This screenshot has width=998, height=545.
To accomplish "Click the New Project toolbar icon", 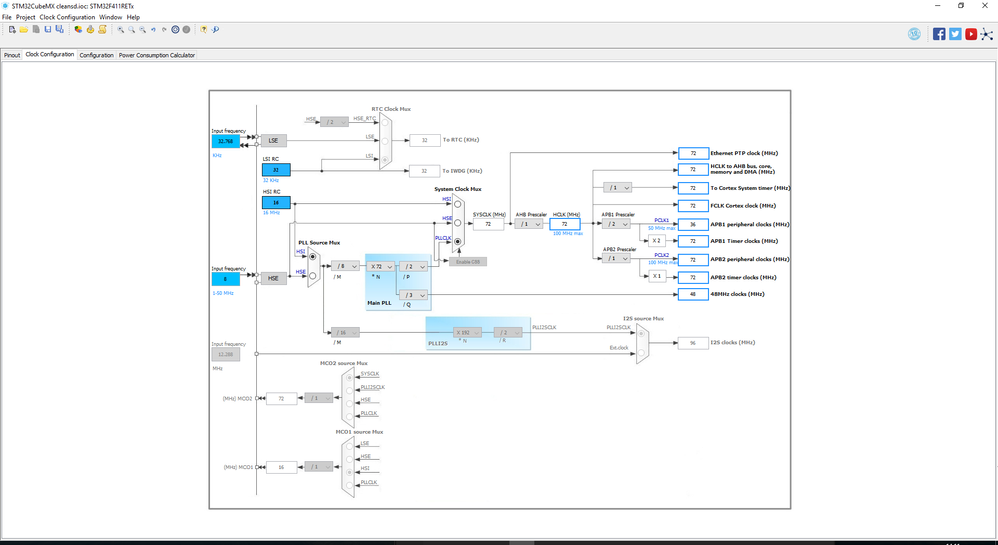I will (x=12, y=29).
